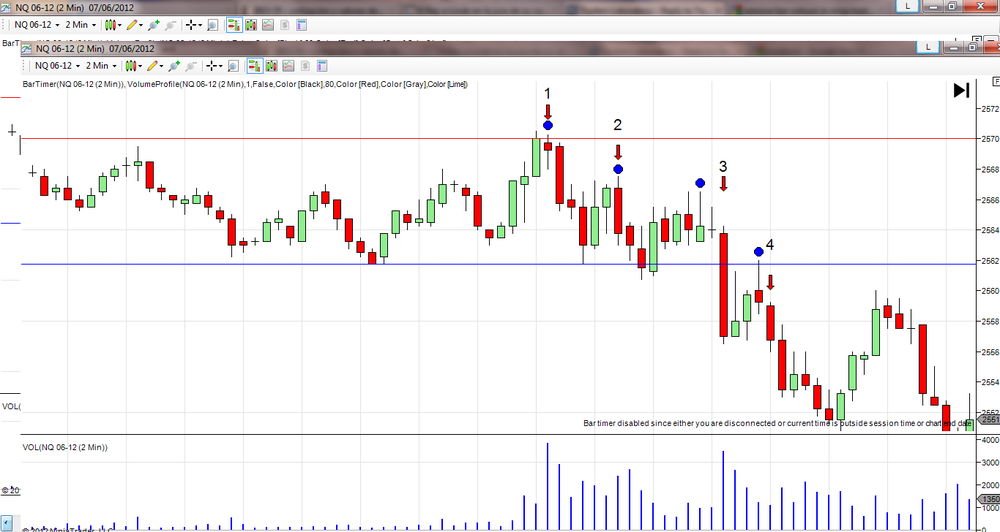
Task: Open the NQ 06-12 instrument dropdown in front chart
Action: pos(57,66)
